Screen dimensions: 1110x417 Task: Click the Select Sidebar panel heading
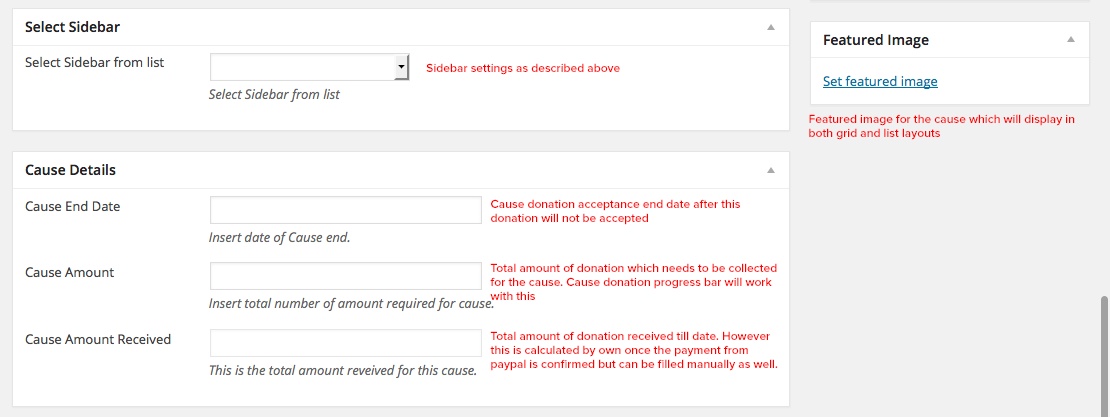click(x=72, y=28)
